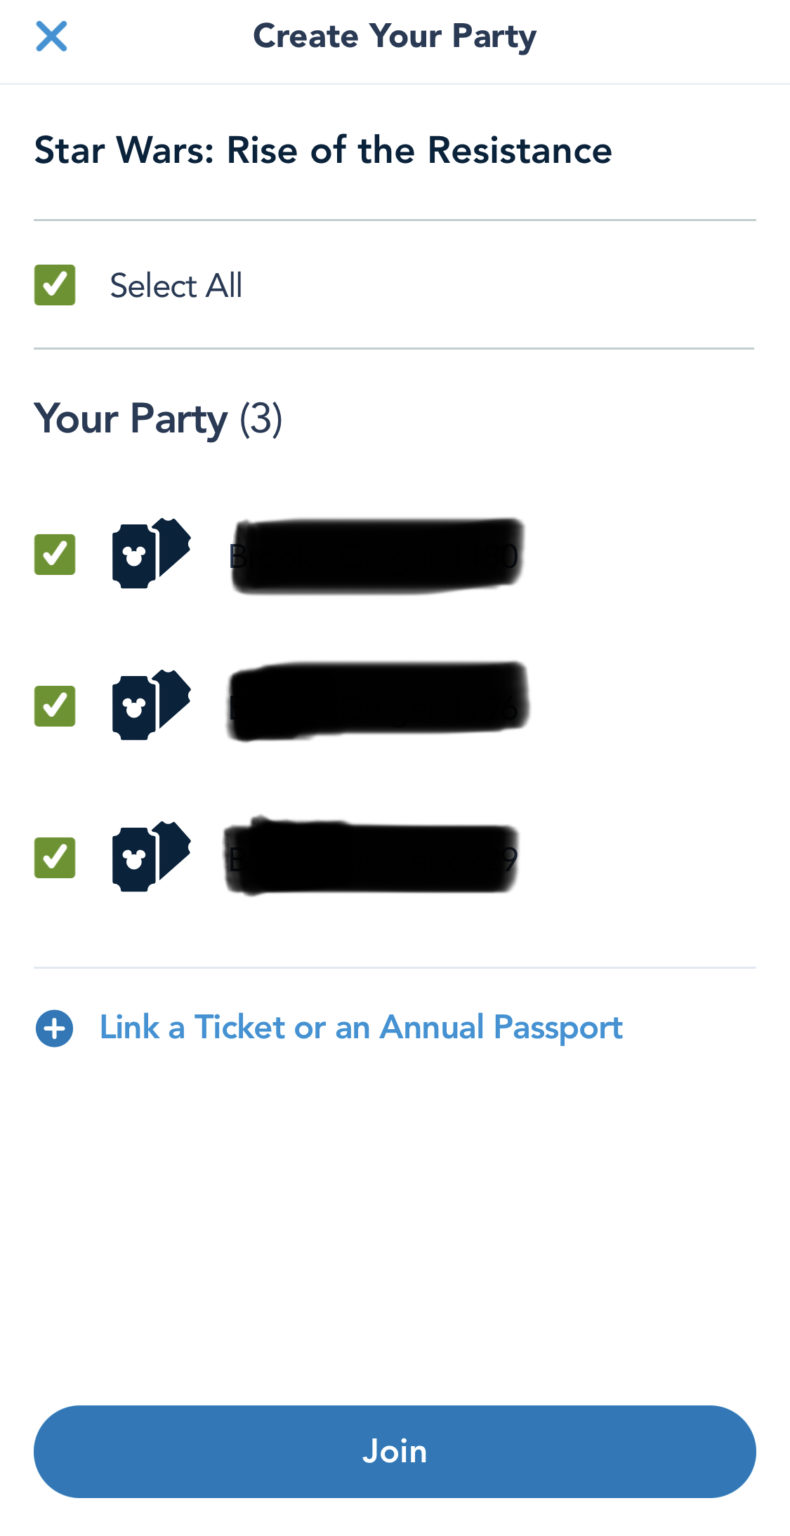790x1536 pixels.
Task: Tap the third member's Mickey ticket icon
Action: 150,857
